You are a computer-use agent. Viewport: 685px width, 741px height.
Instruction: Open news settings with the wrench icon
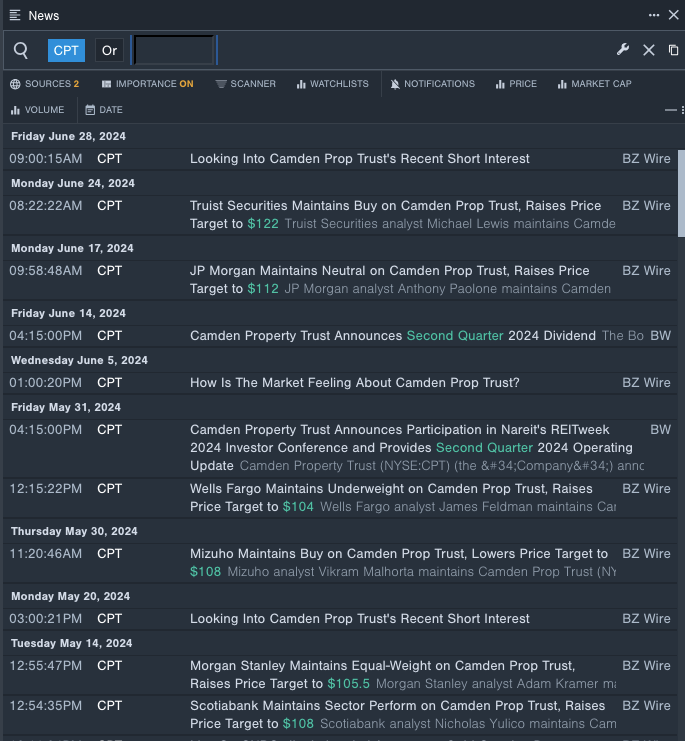622,50
